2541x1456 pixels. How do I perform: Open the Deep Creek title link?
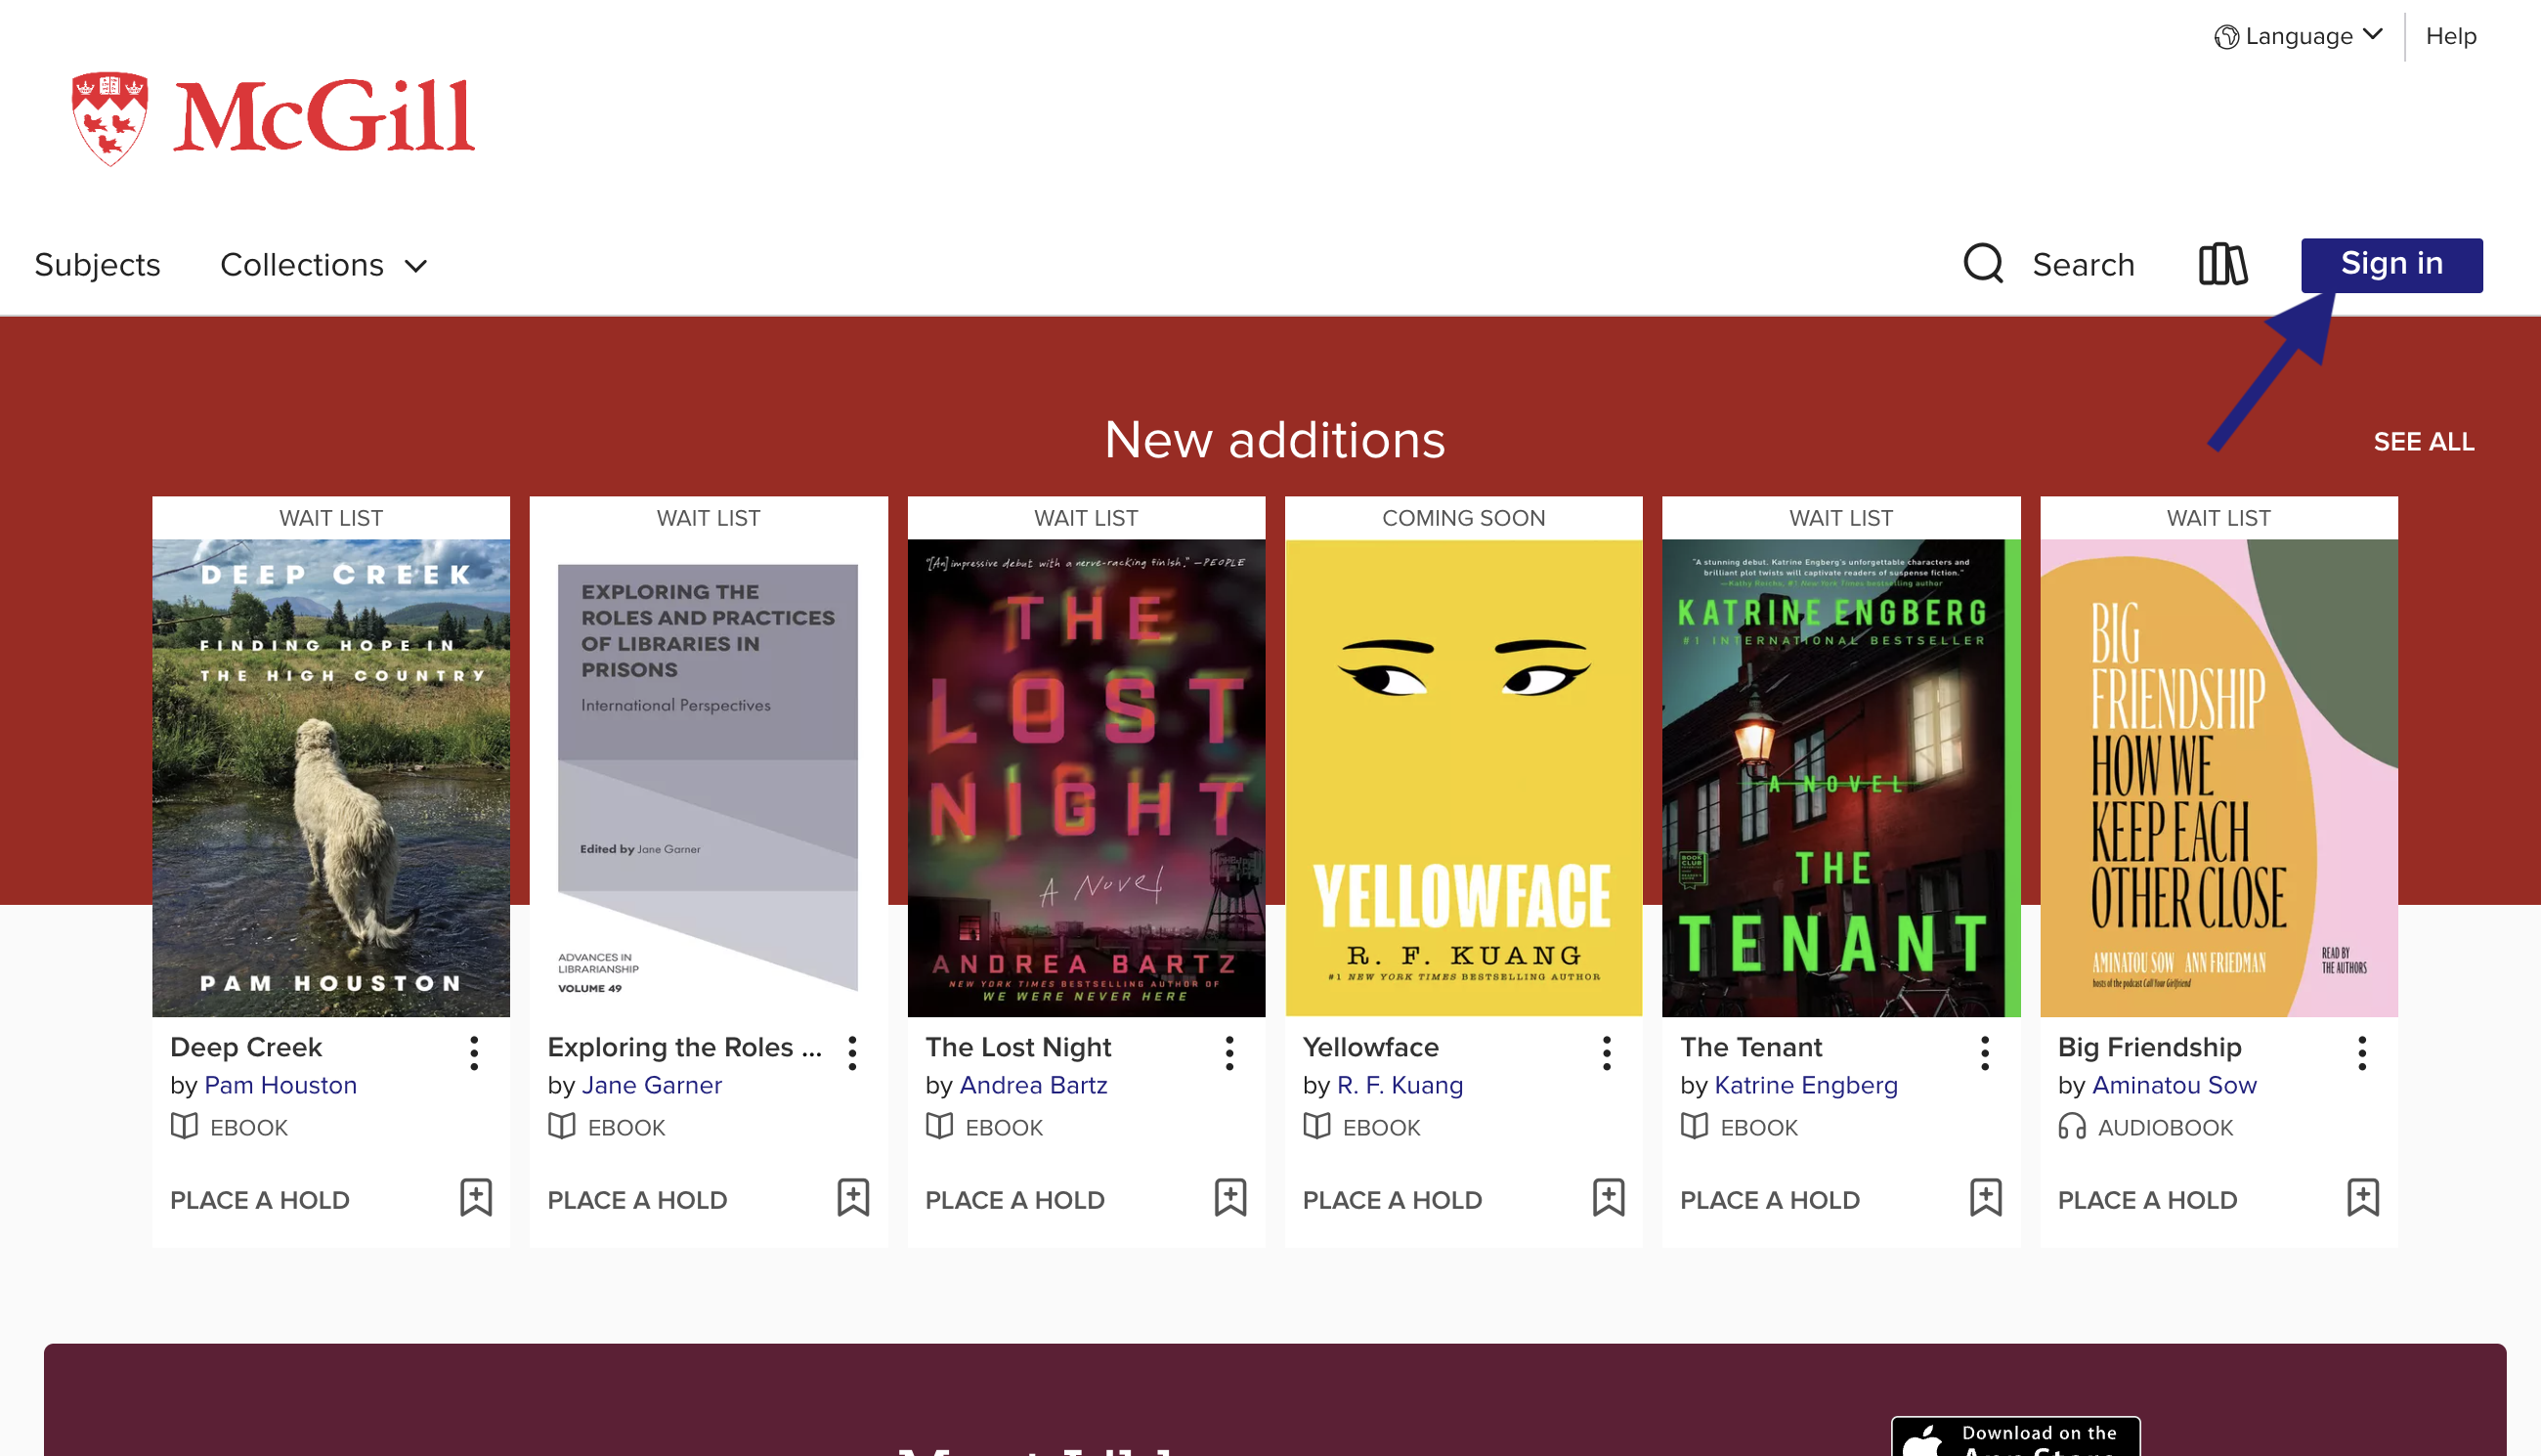(x=246, y=1047)
